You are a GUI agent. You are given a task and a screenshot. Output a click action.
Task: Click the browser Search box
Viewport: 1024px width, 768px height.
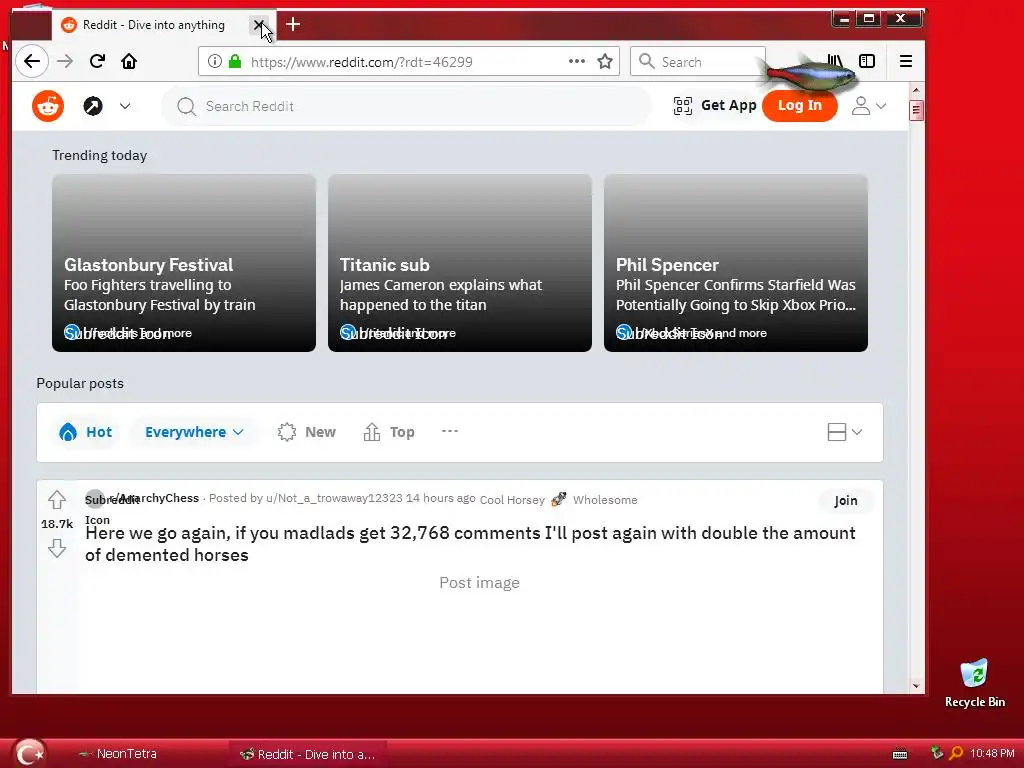(x=697, y=61)
